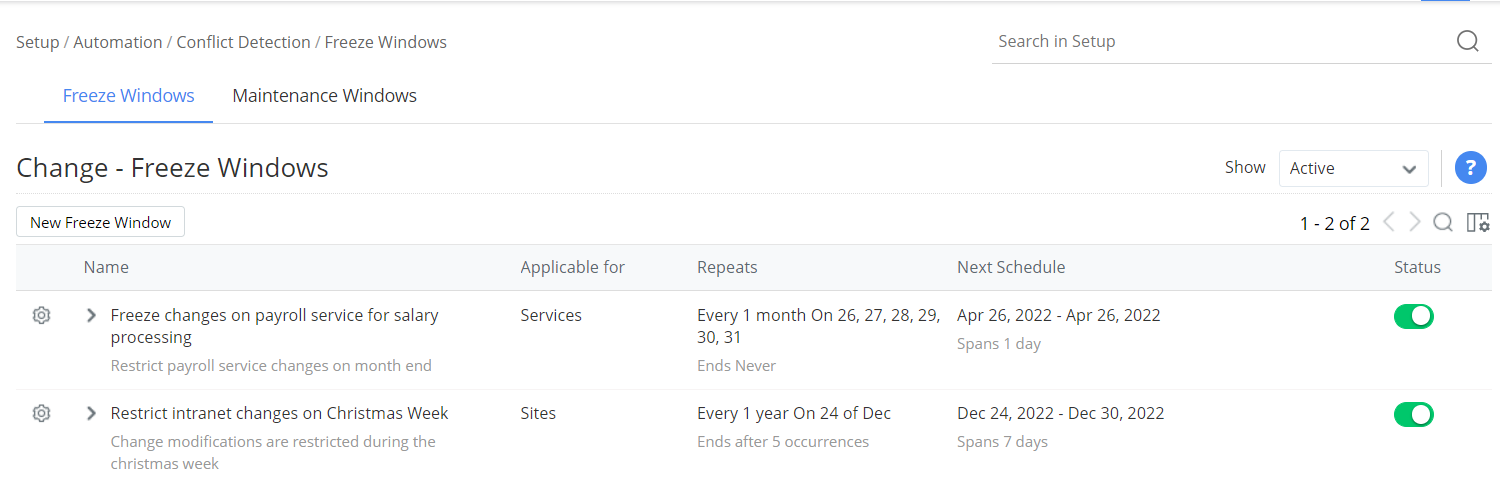Screen dimensions: 1500x486
Task: Disable the payroll service freeze window status
Action: [x=1413, y=316]
